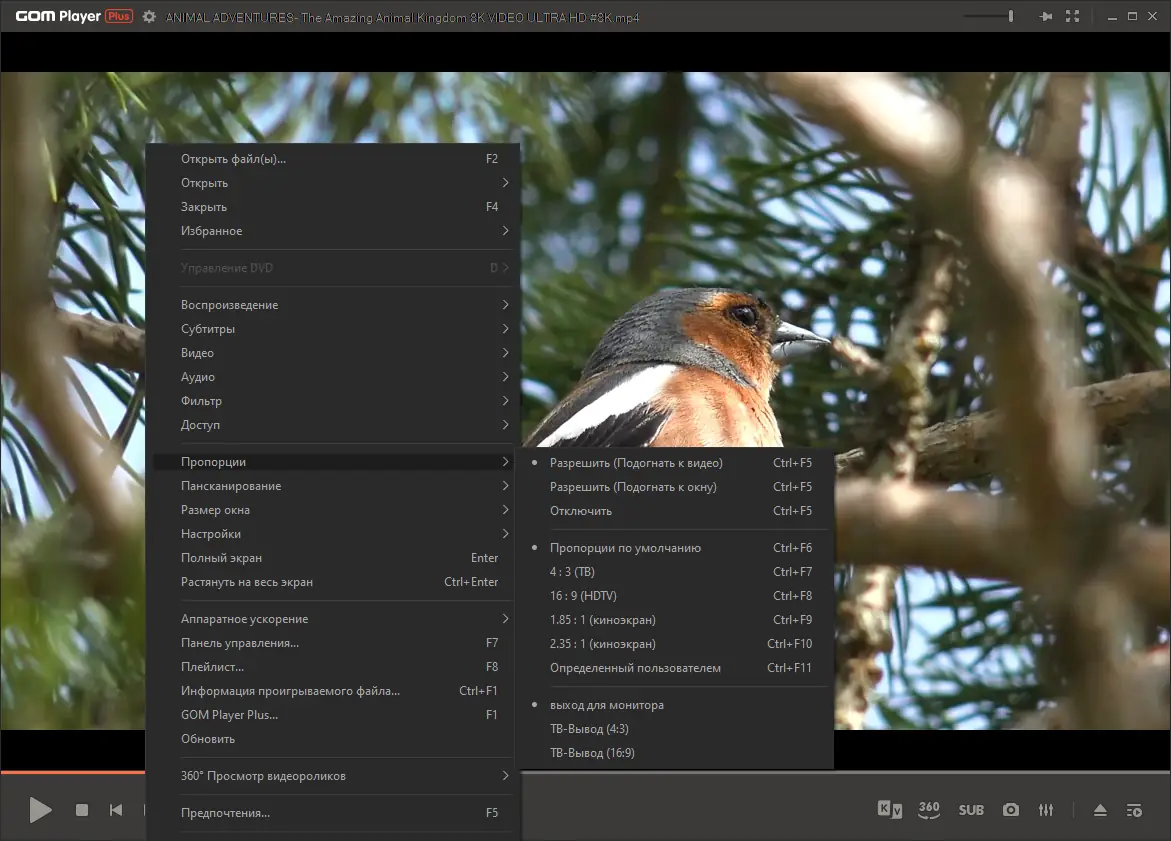
Task: Take a screenshot with the camera icon
Action: [x=1011, y=810]
